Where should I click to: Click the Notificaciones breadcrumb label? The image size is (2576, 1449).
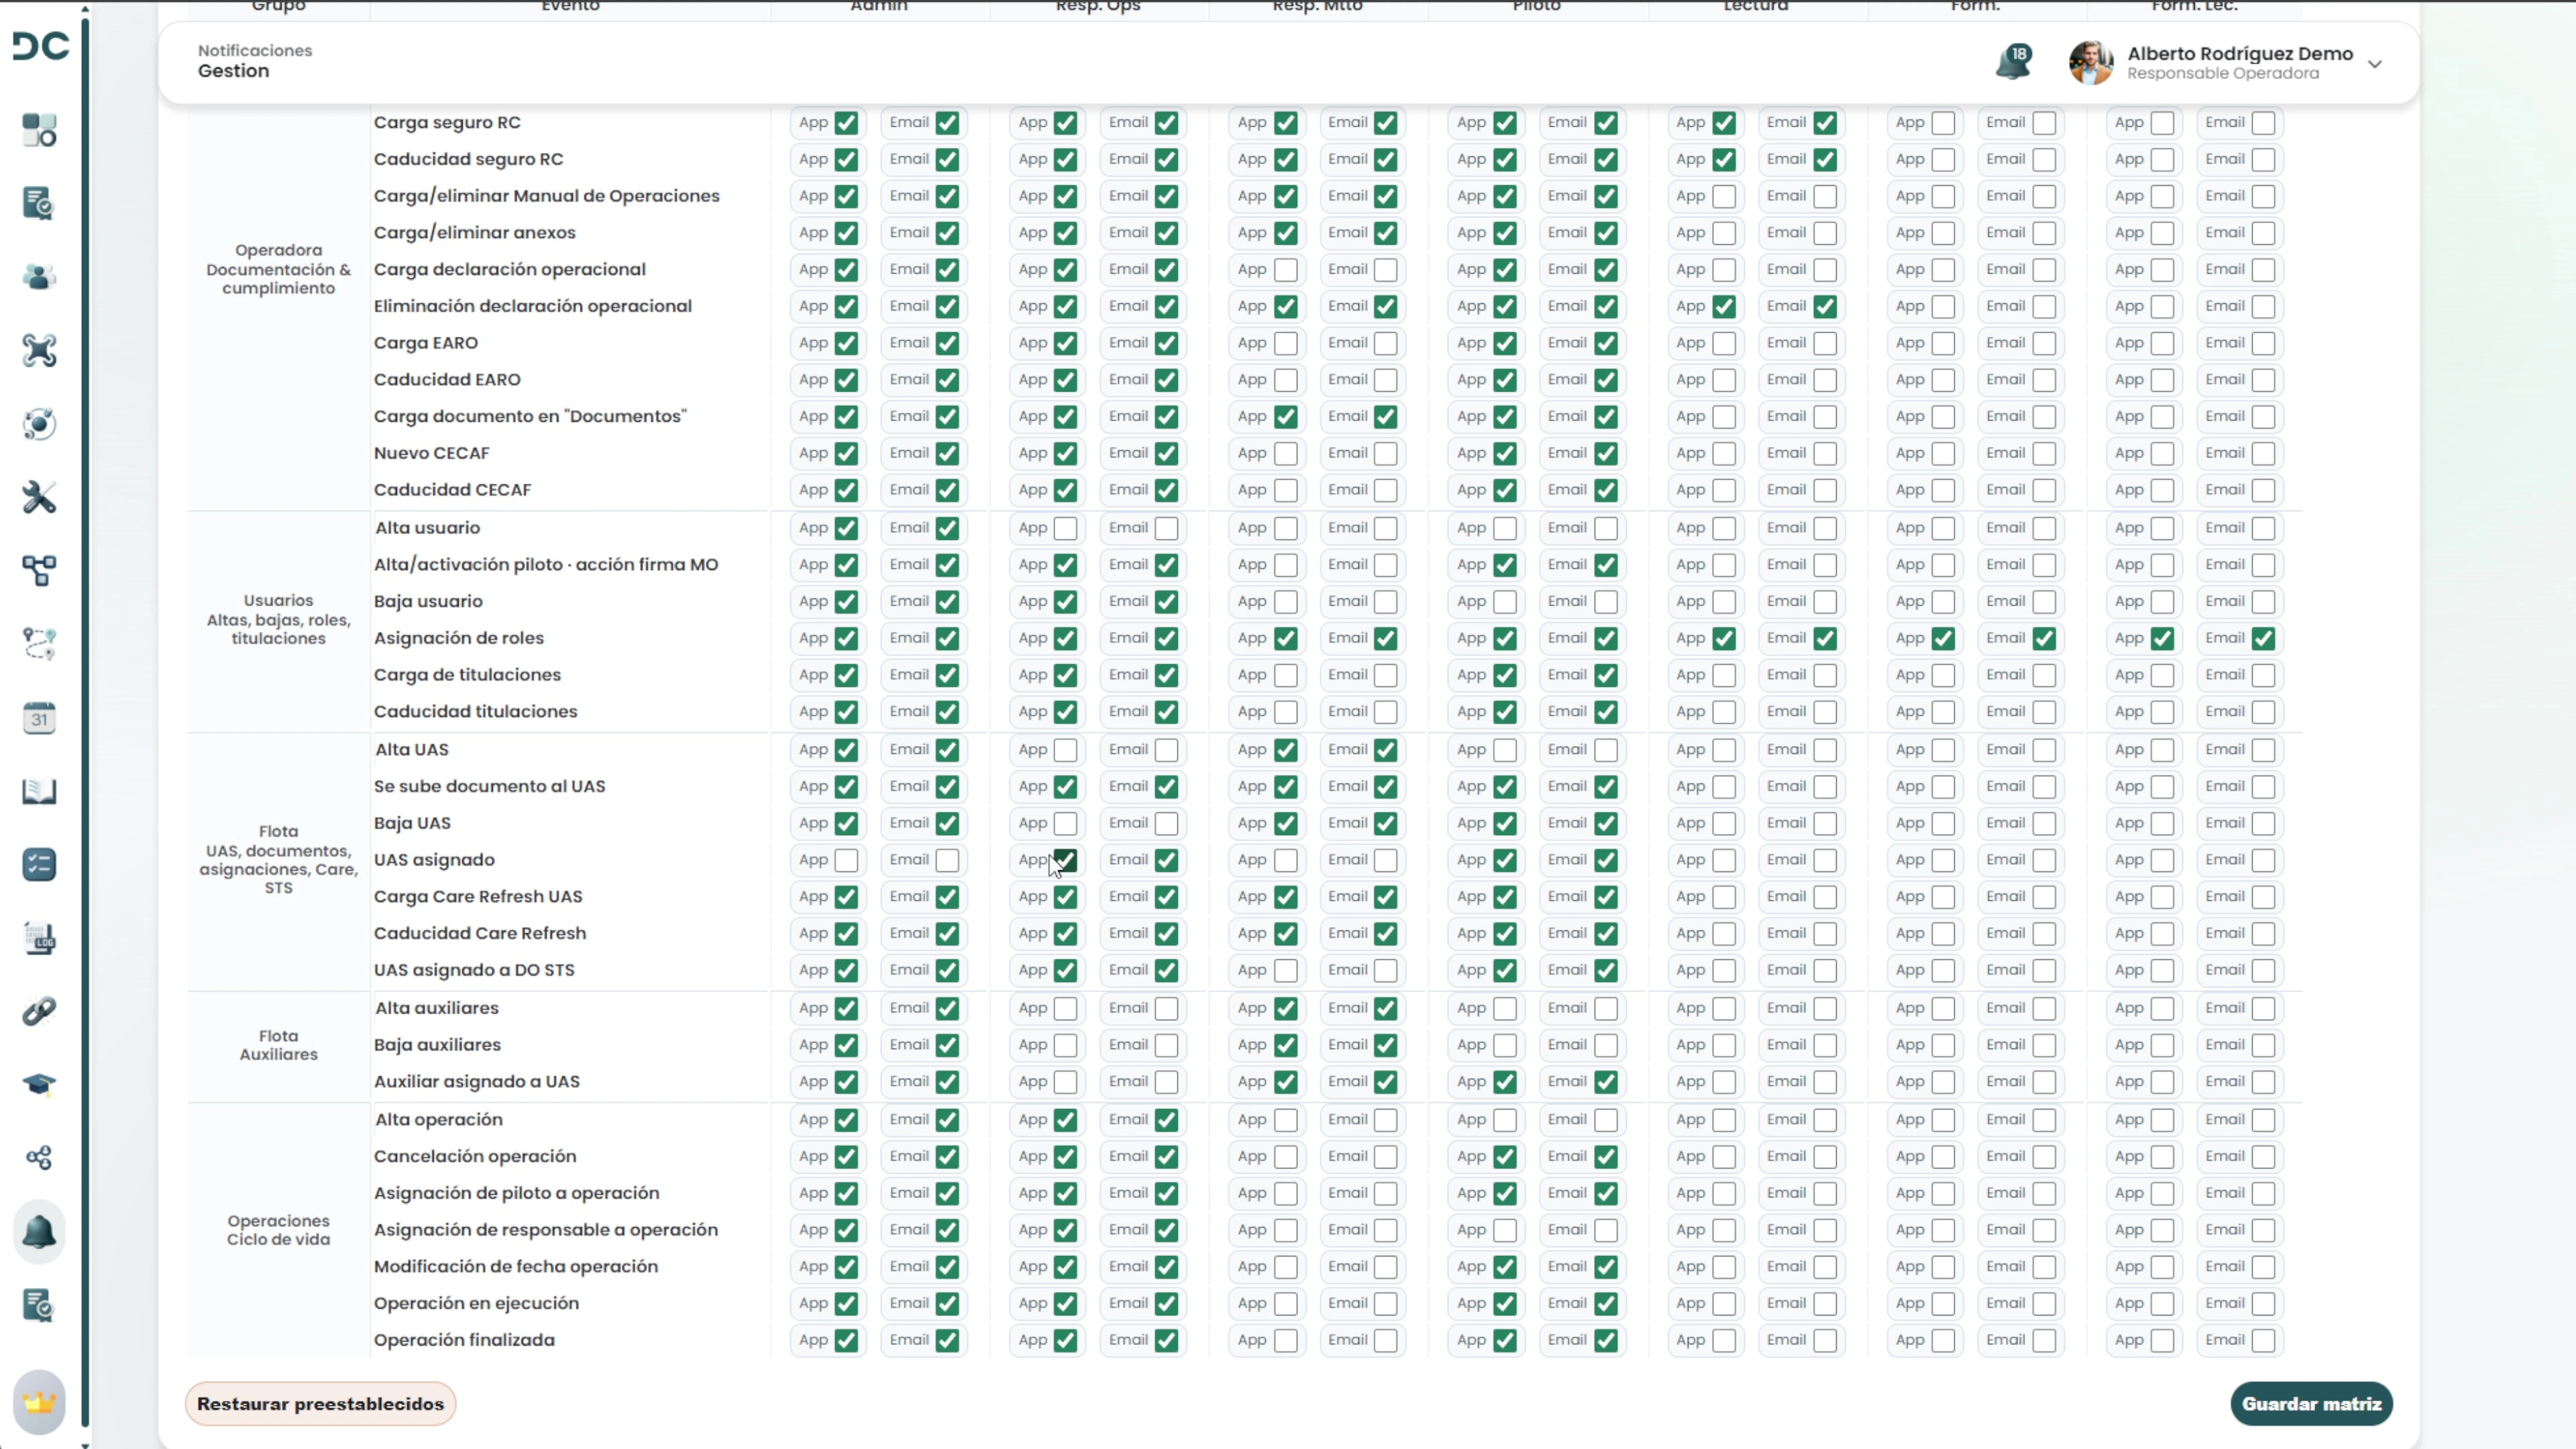[255, 50]
